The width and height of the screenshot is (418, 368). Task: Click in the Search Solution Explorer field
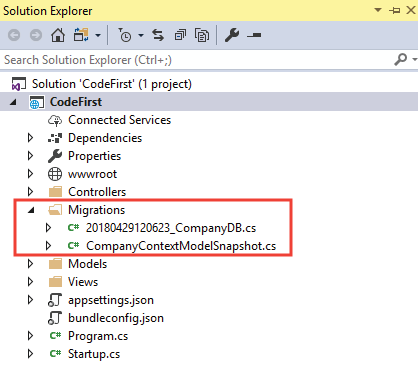197,60
